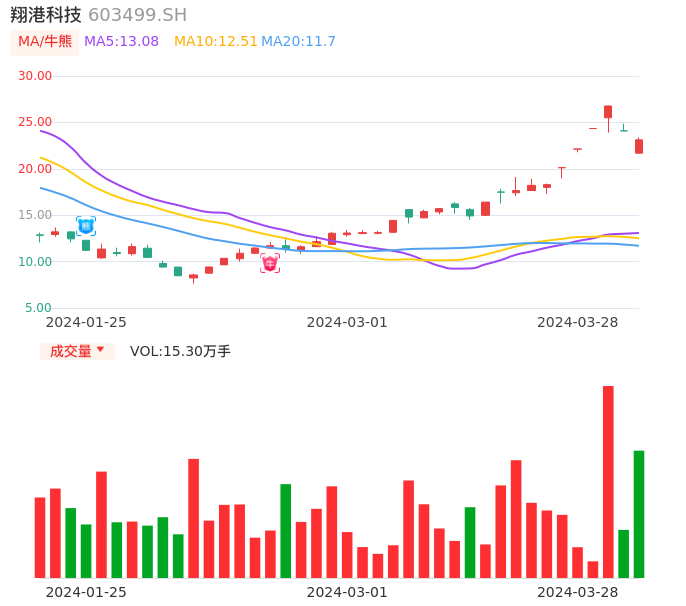The height and width of the screenshot is (606, 686).
Task: Select the MA/牛熊 indicator button
Action: (45, 42)
